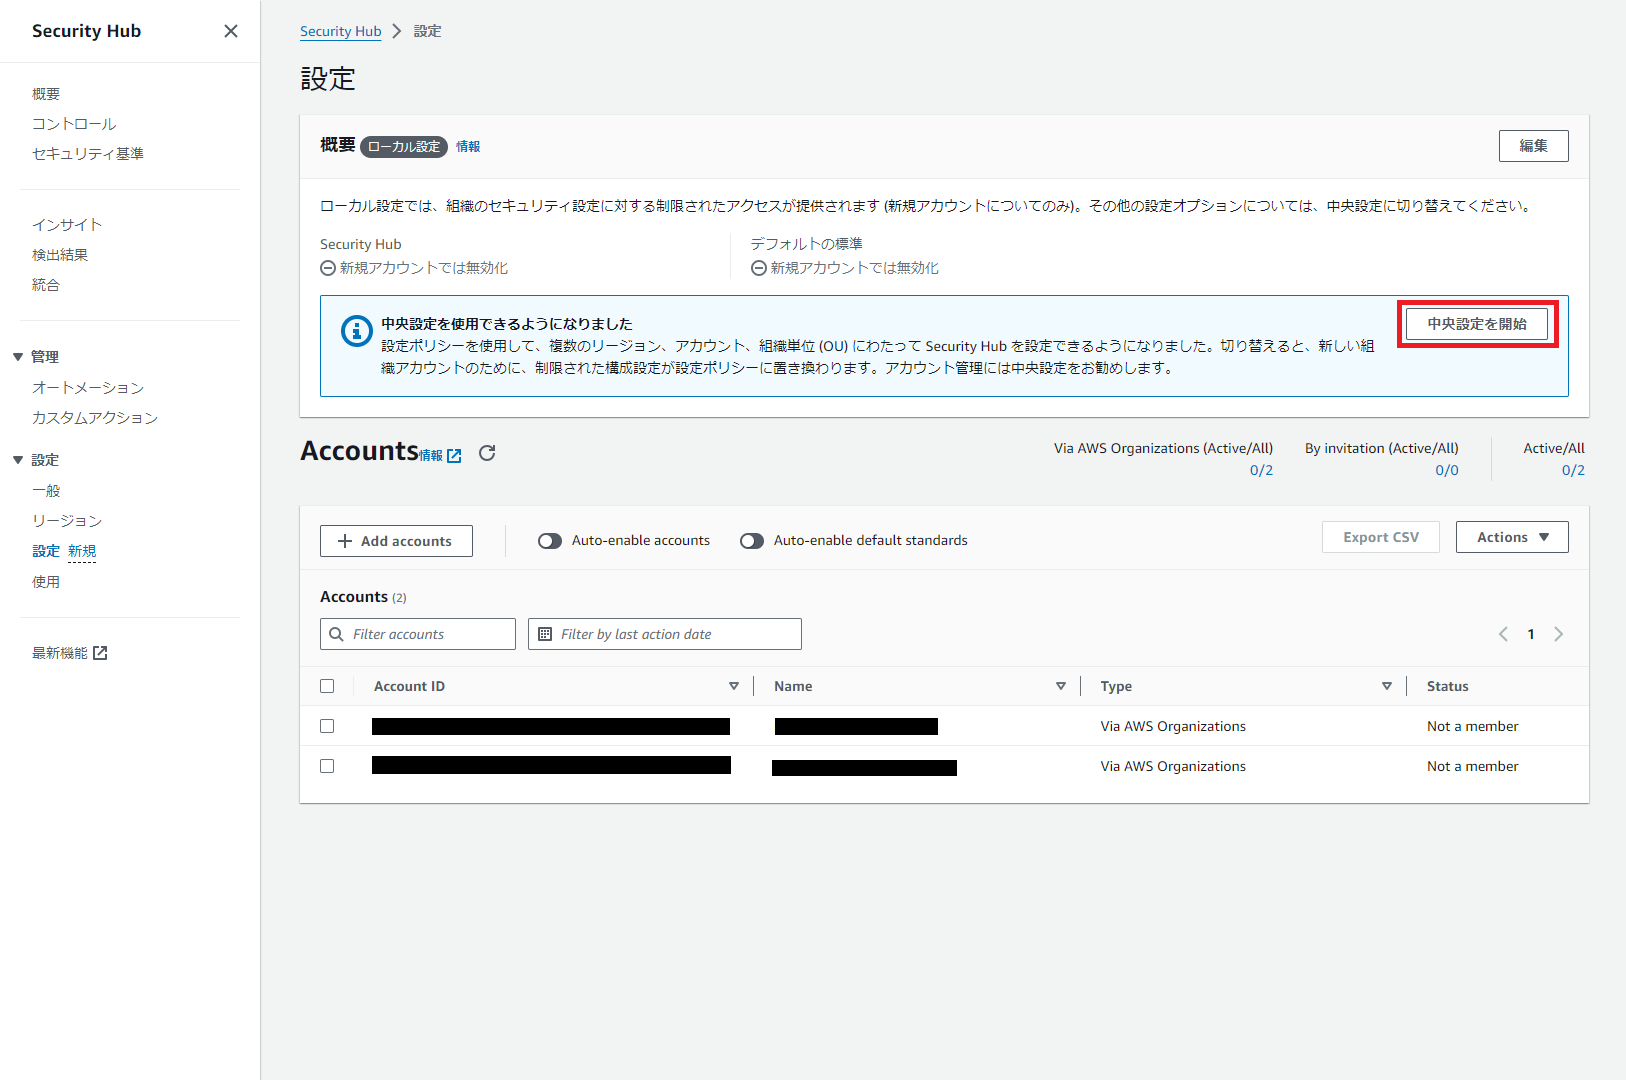Close the Security Hub sidebar with X icon
This screenshot has width=1626, height=1080.
coord(231,31)
